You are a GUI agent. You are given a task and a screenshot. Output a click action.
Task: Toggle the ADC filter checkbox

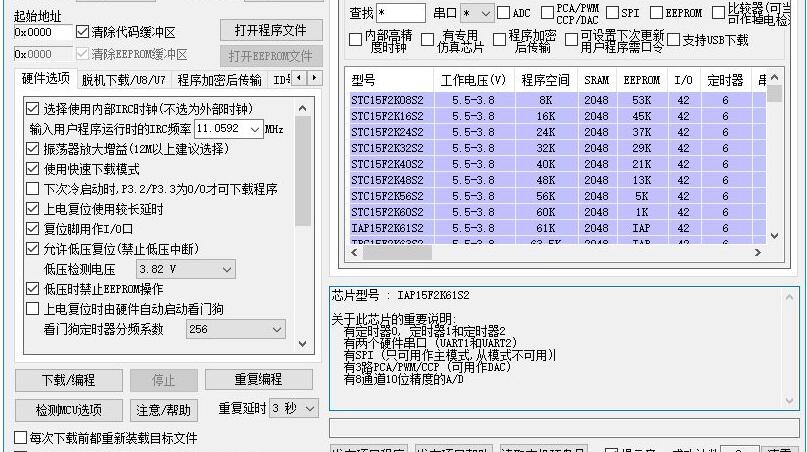[503, 13]
